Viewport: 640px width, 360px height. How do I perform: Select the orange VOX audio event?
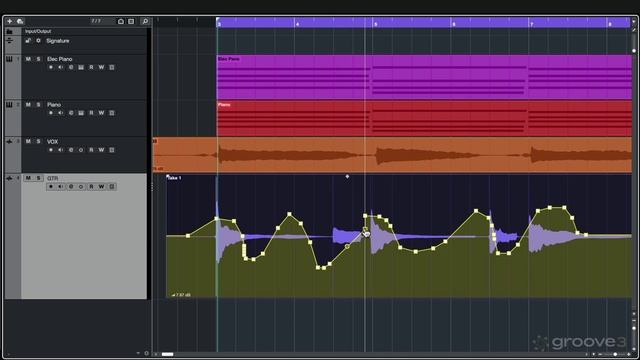392,155
